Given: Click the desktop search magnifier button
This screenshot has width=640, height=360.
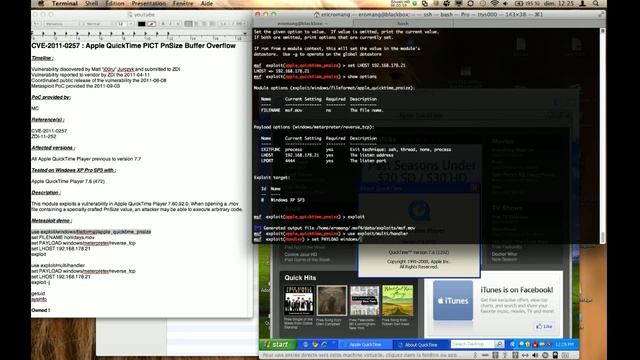Looking at the screenshot, I should 499,344.
